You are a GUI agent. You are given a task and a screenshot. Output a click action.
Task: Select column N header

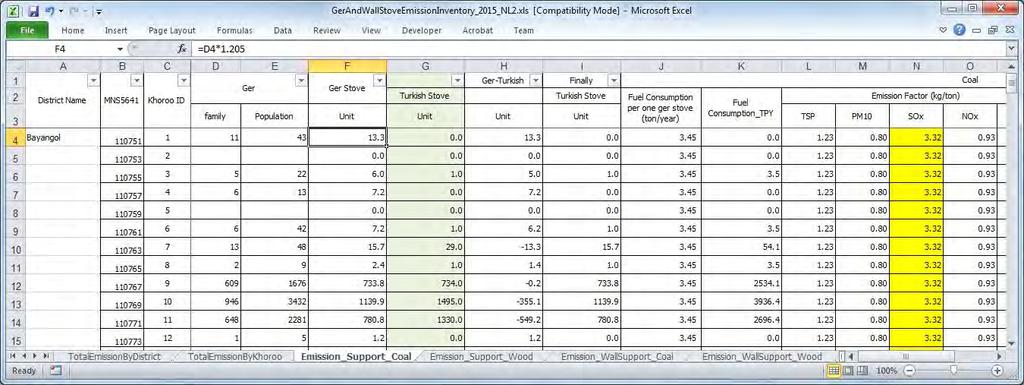tap(917, 66)
